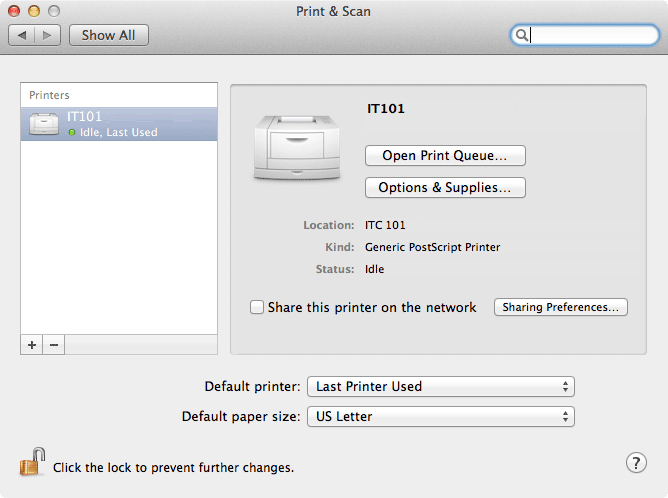668x498 pixels.
Task: Click 'Idle, Last Used' status text
Action: (118, 132)
